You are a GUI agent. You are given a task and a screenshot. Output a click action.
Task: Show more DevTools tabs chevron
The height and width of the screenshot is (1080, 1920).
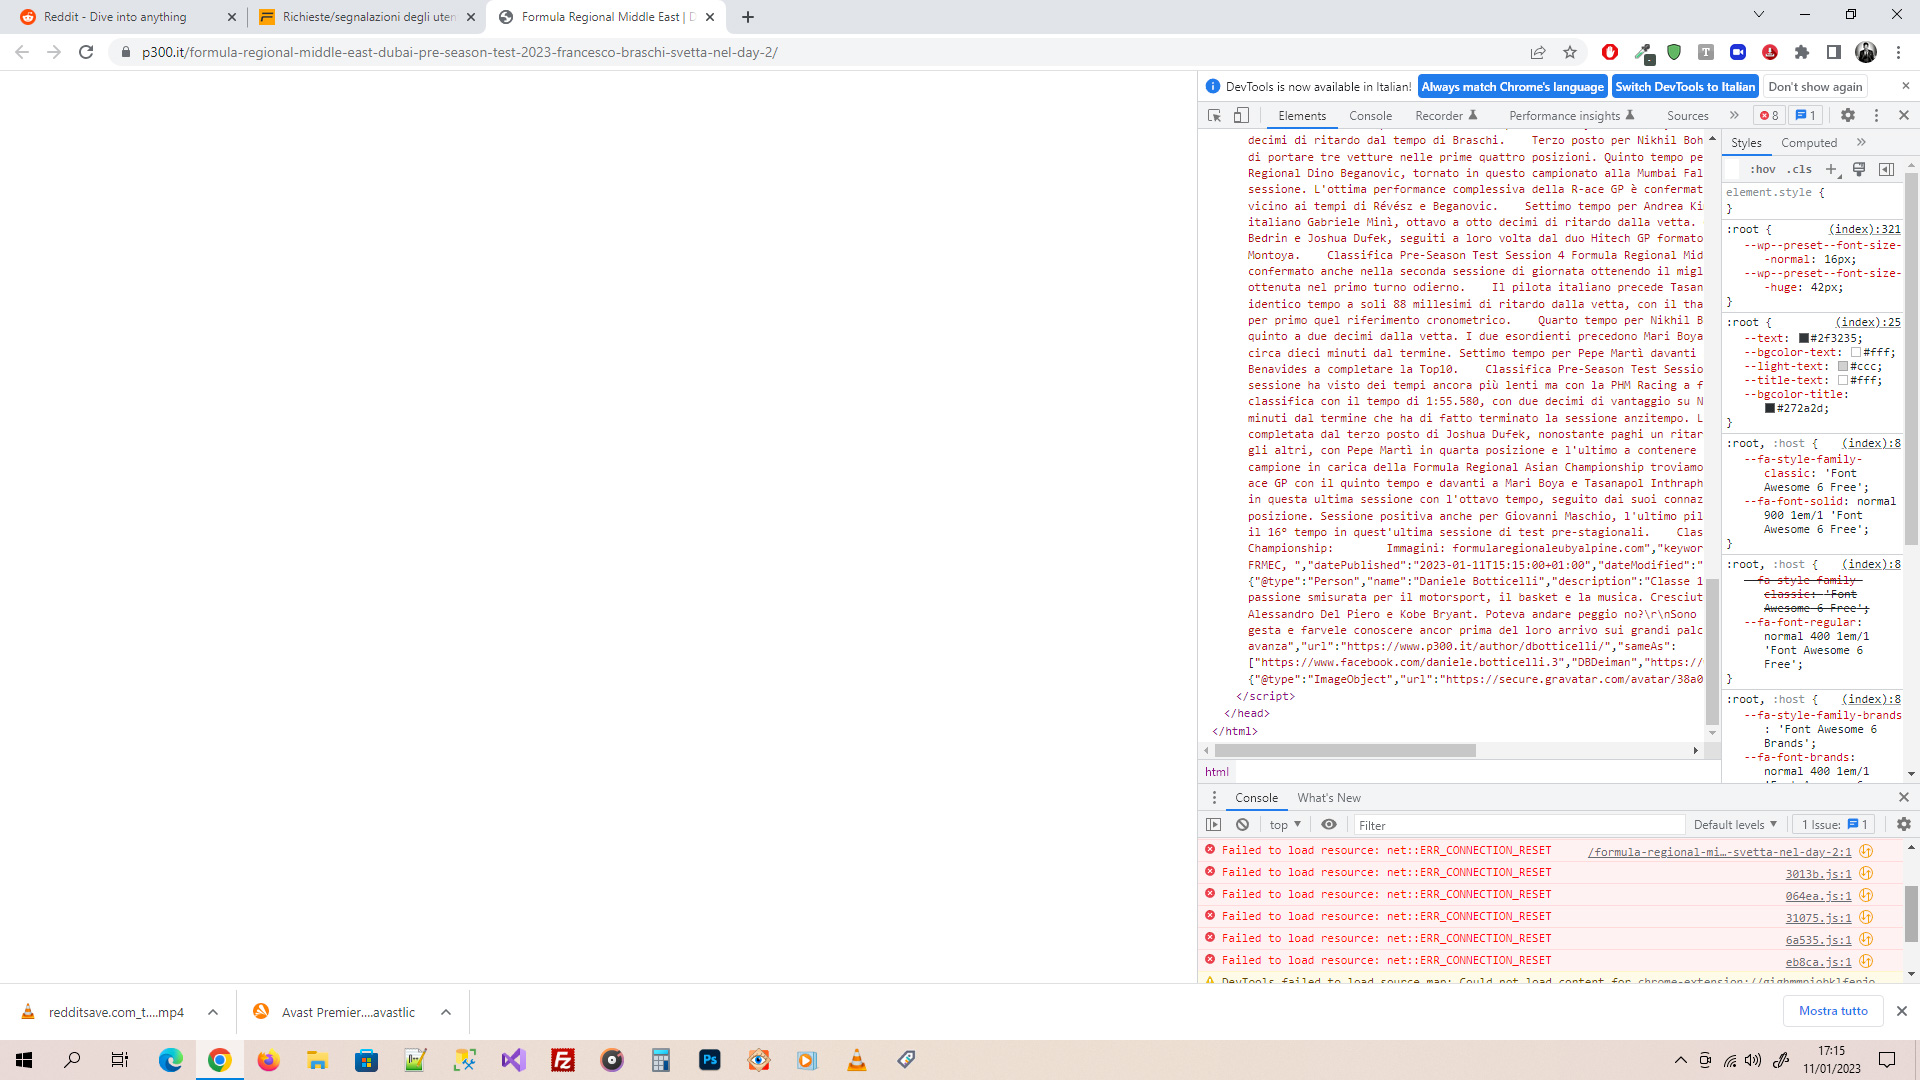pyautogui.click(x=1734, y=116)
